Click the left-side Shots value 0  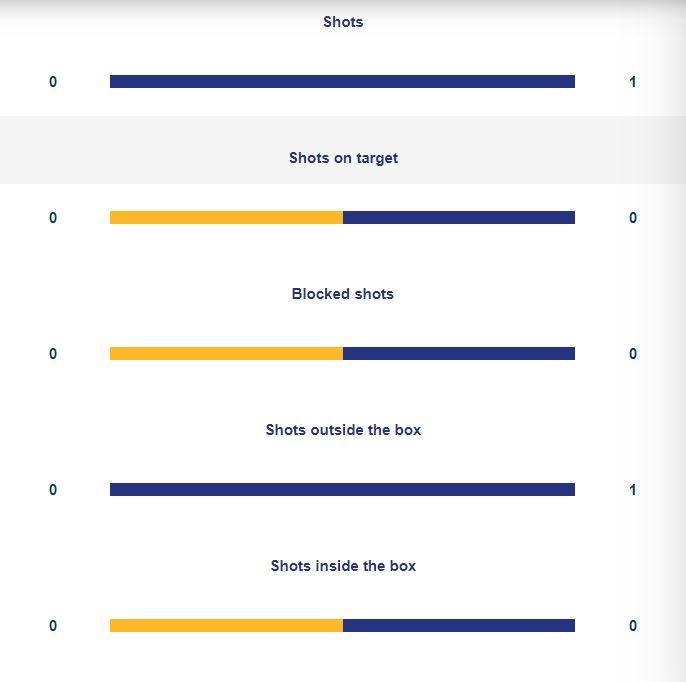(53, 82)
